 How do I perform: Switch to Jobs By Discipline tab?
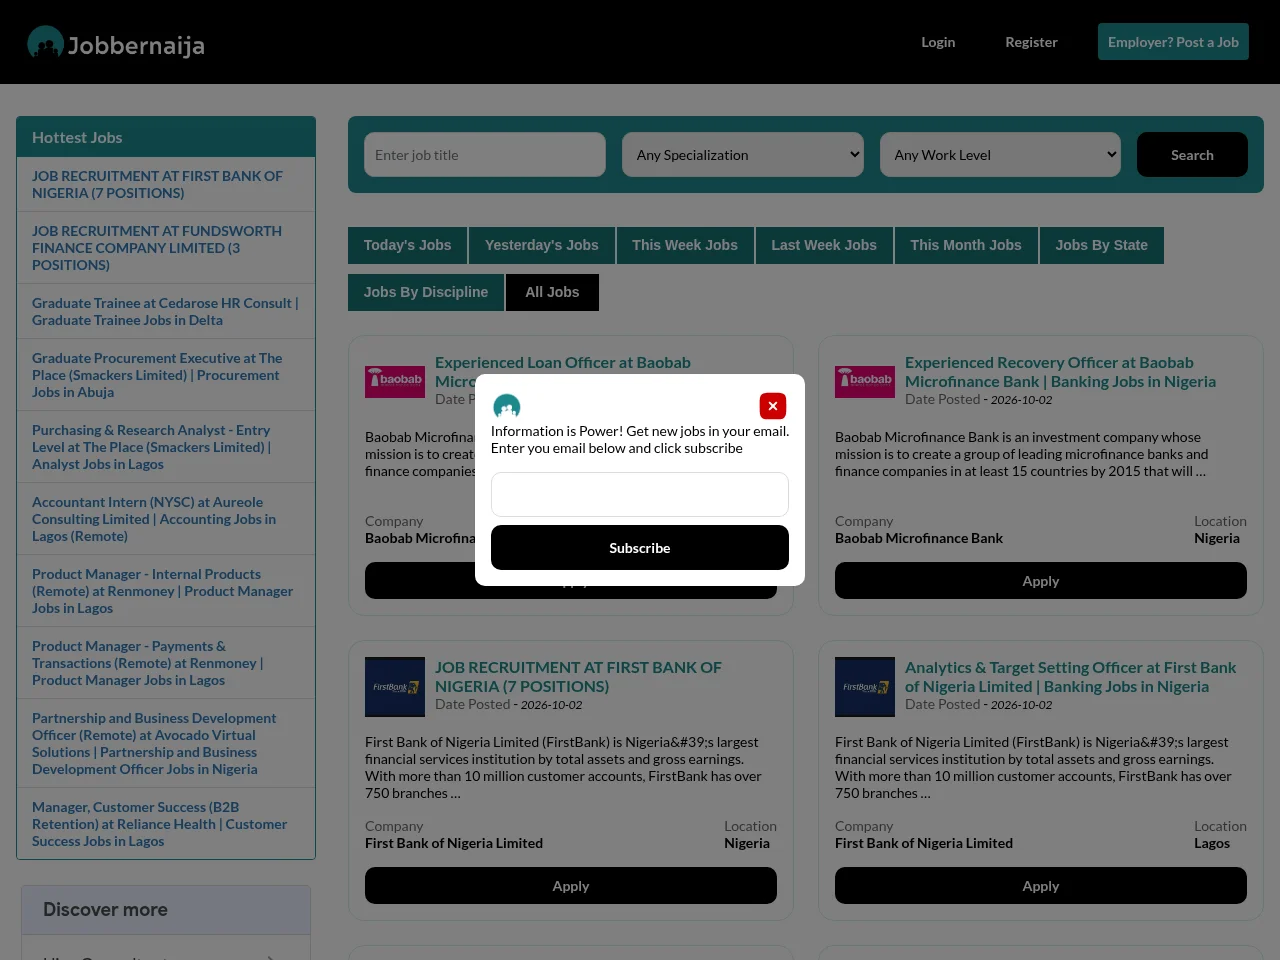(x=426, y=292)
